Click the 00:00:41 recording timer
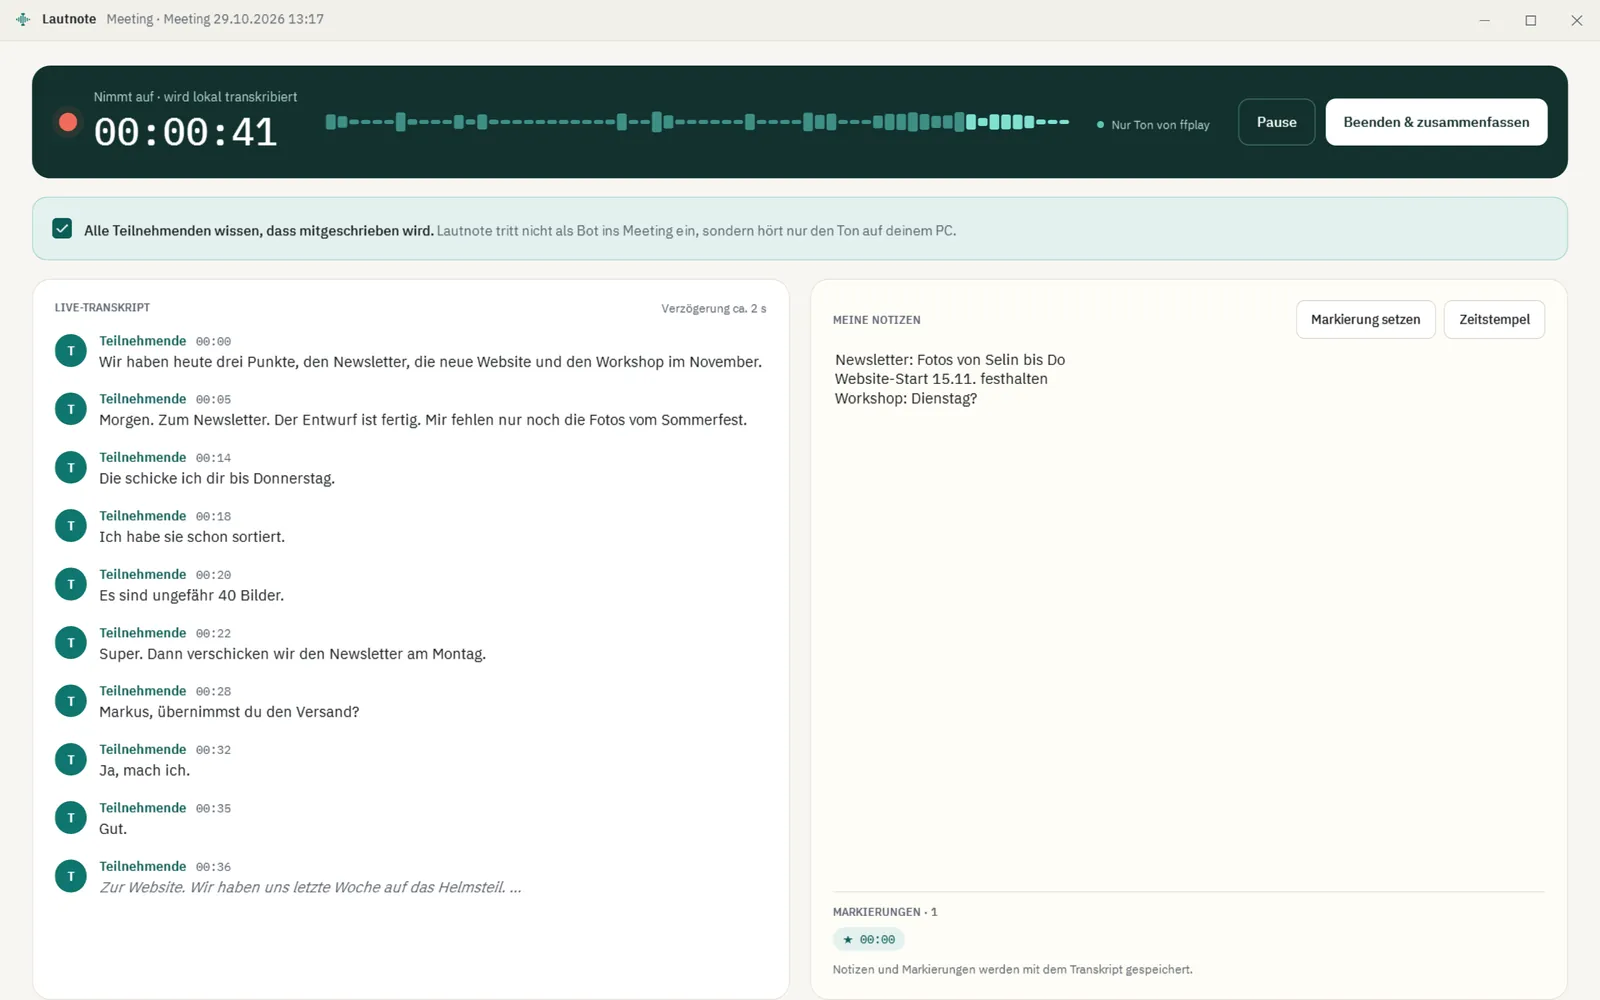 pyautogui.click(x=185, y=132)
